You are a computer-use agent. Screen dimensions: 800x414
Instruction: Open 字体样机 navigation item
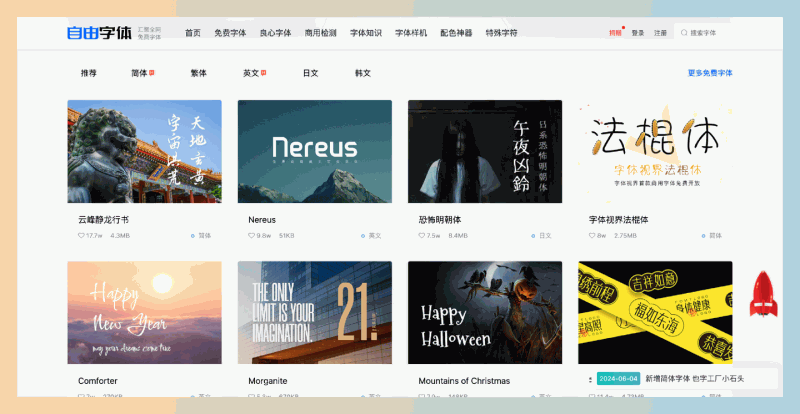coord(411,33)
